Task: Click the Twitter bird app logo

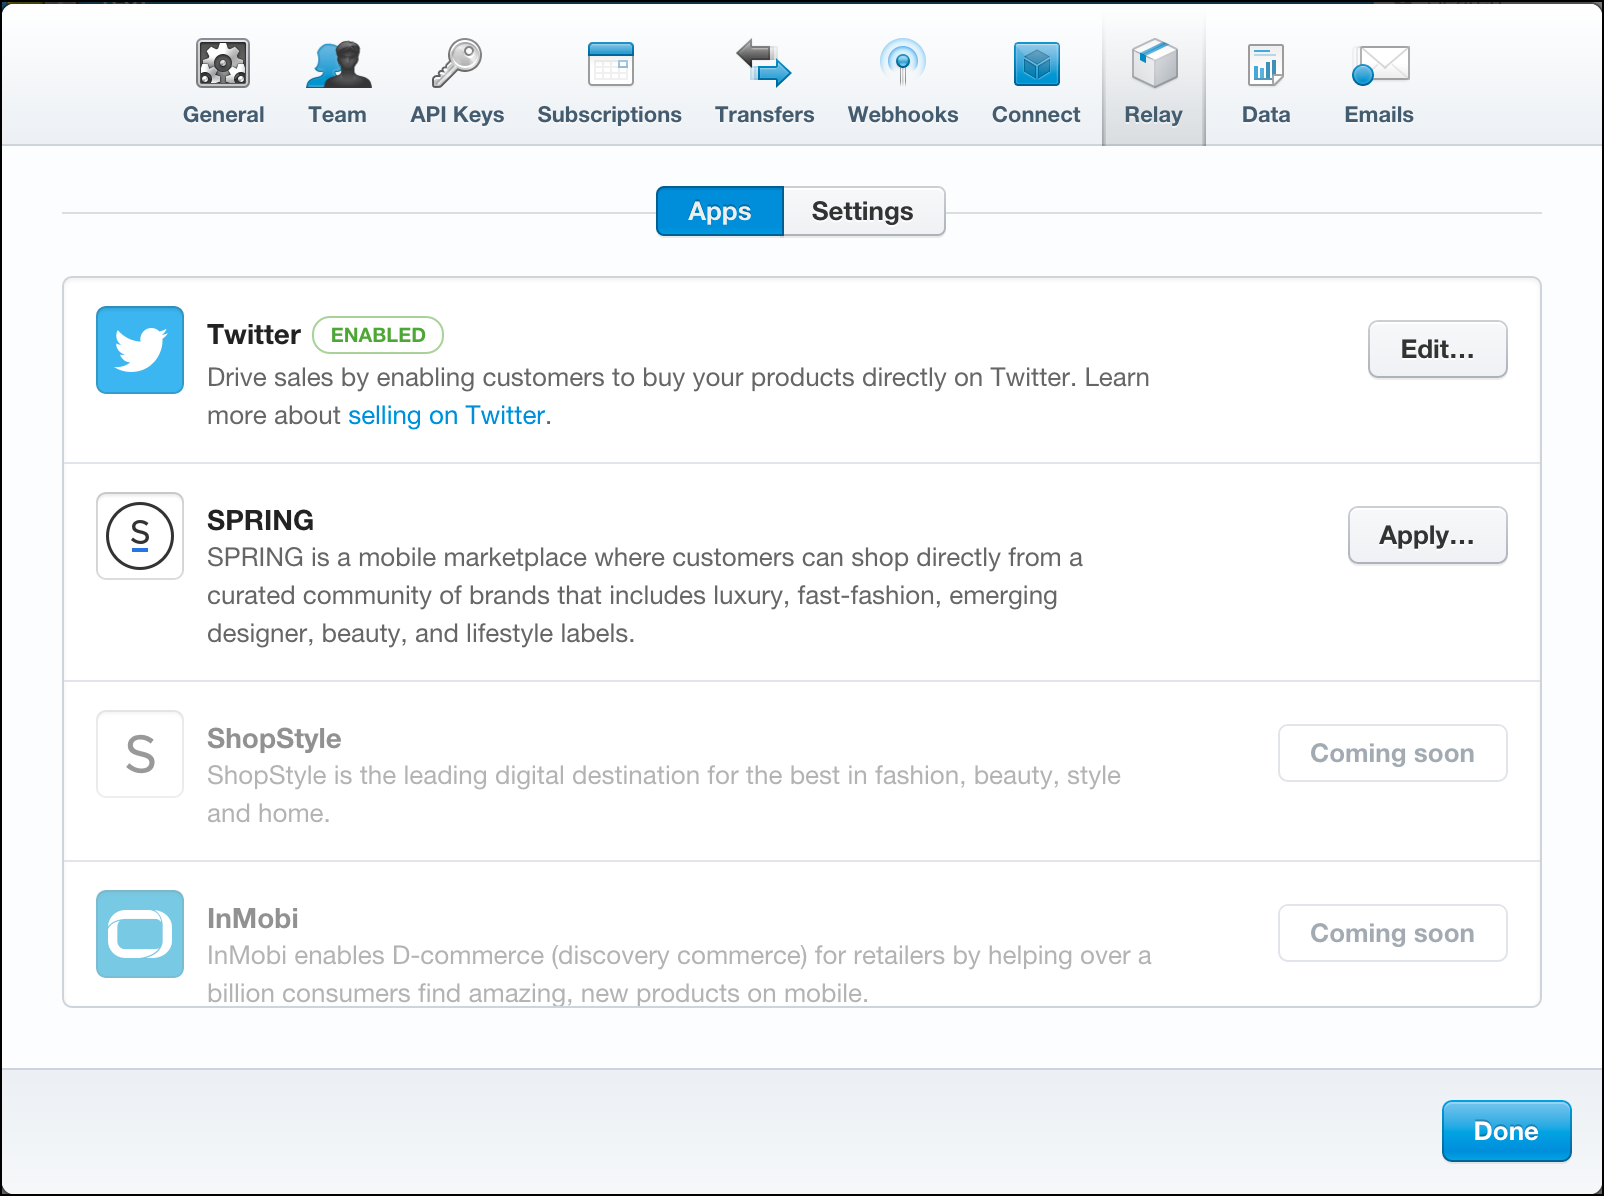Action: 140,350
